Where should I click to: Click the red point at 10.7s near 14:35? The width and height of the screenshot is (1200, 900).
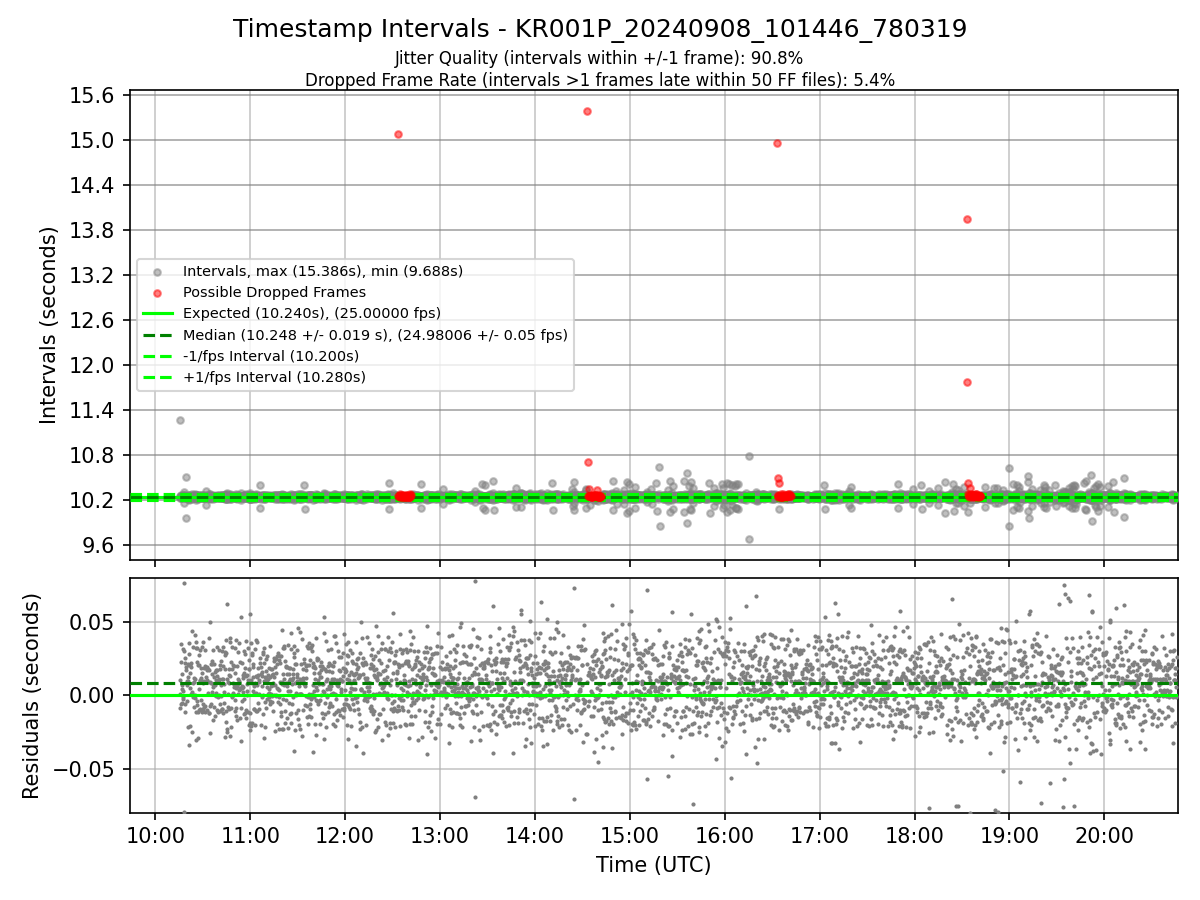tap(588, 462)
